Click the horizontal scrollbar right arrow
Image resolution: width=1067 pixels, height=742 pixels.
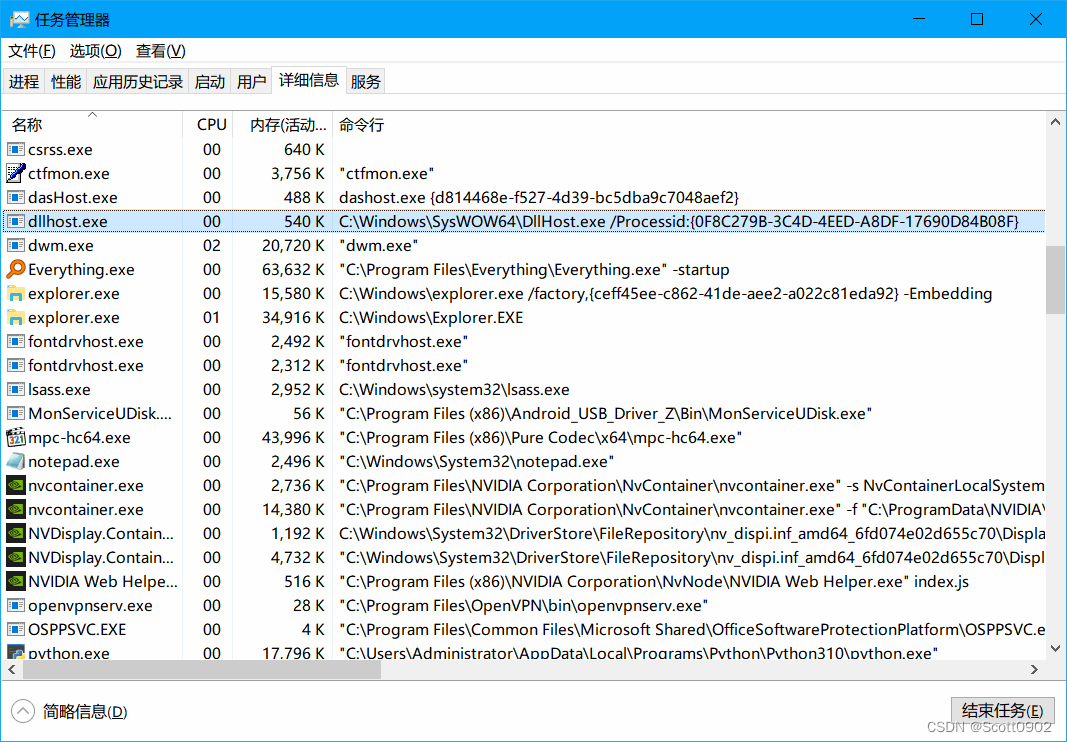[x=1034, y=669]
